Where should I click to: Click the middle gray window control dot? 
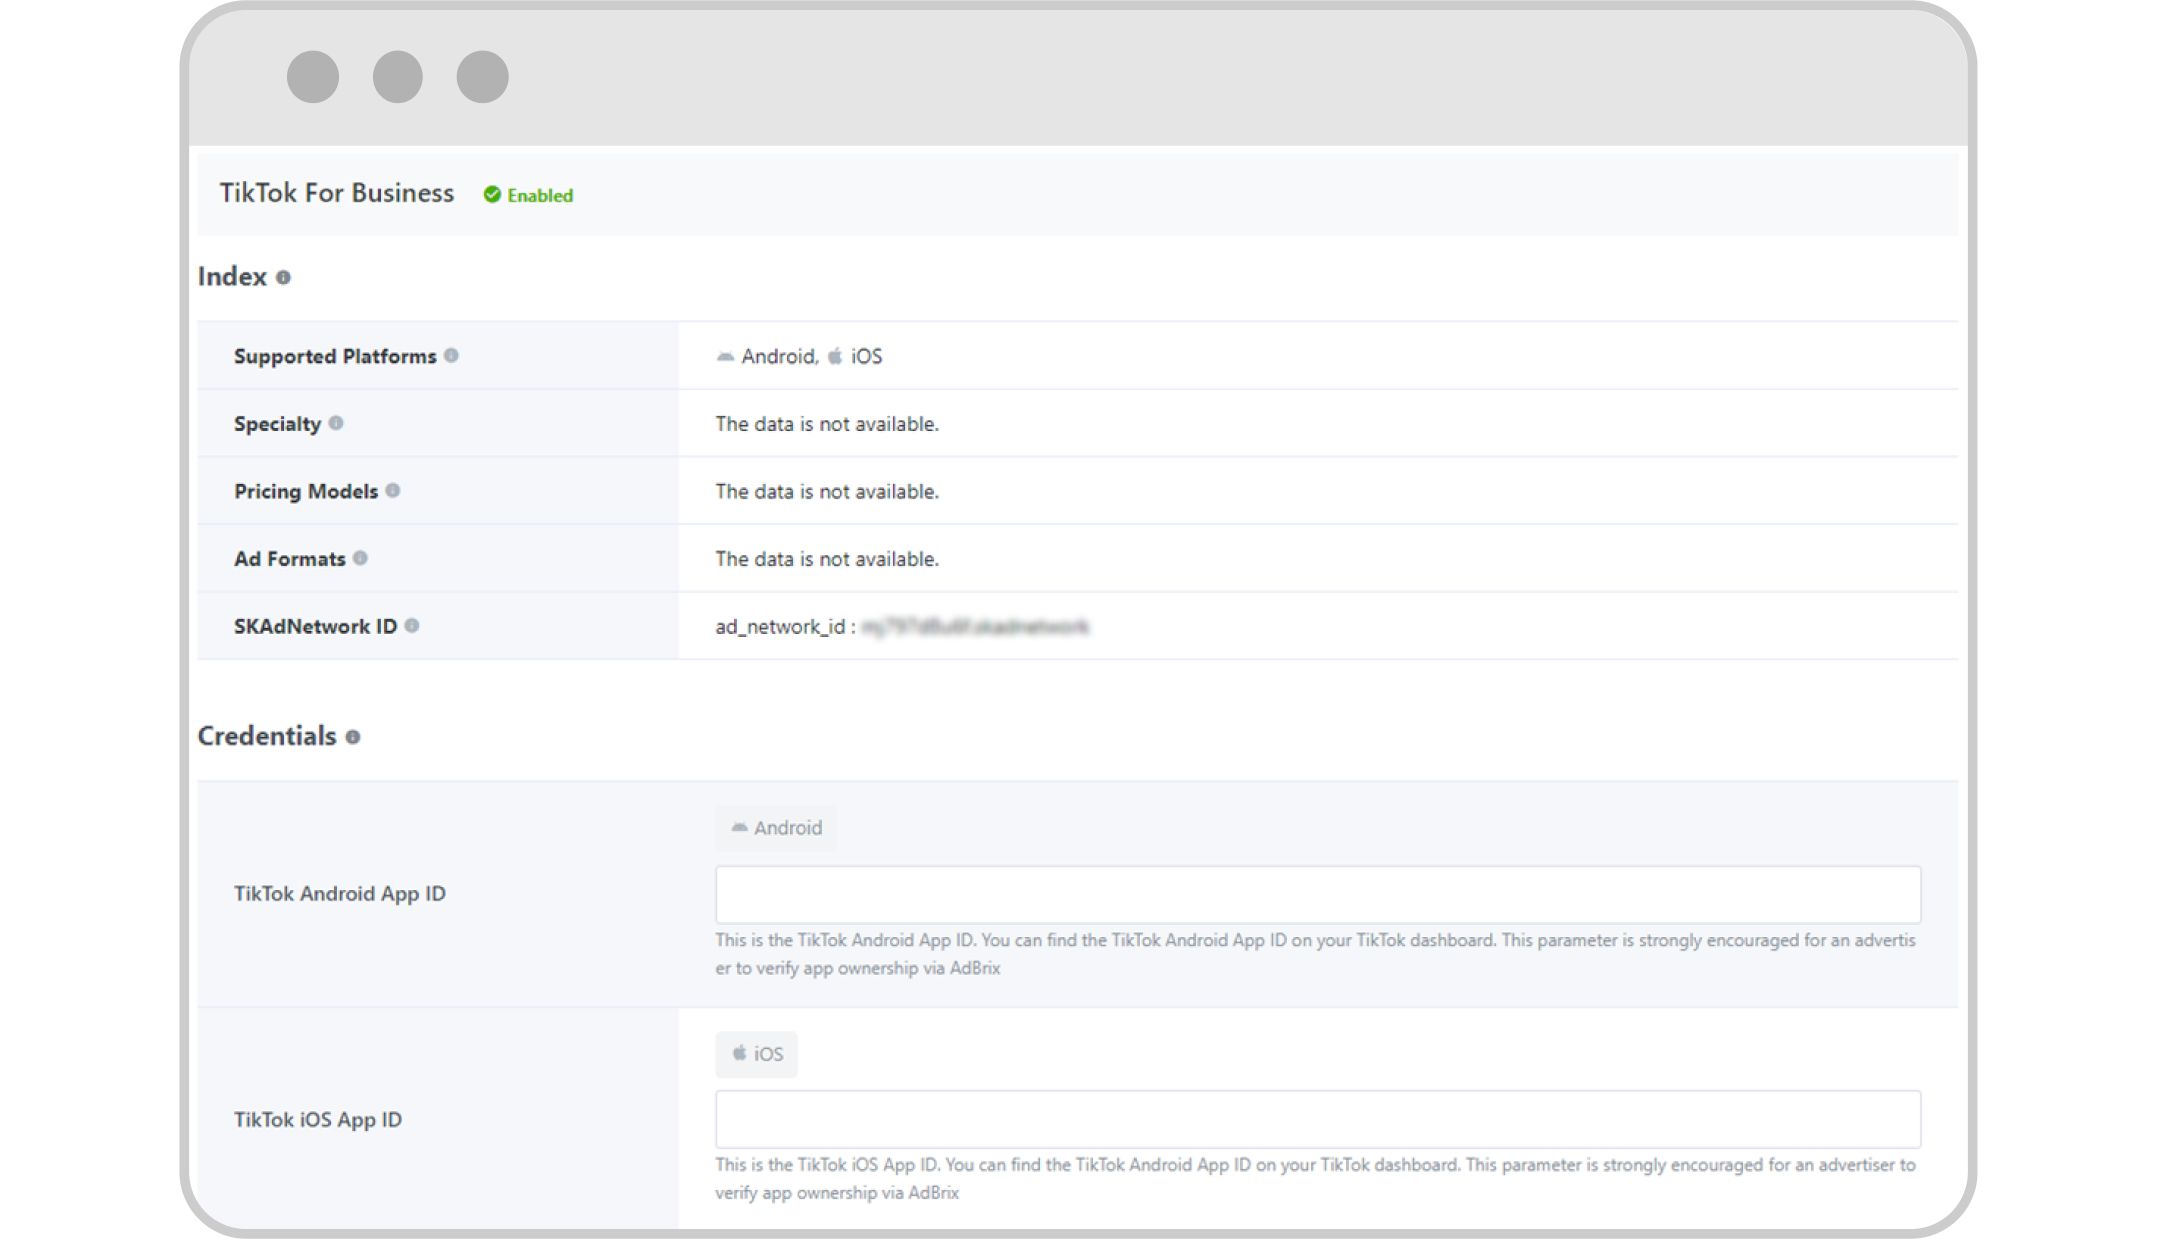[x=398, y=77]
